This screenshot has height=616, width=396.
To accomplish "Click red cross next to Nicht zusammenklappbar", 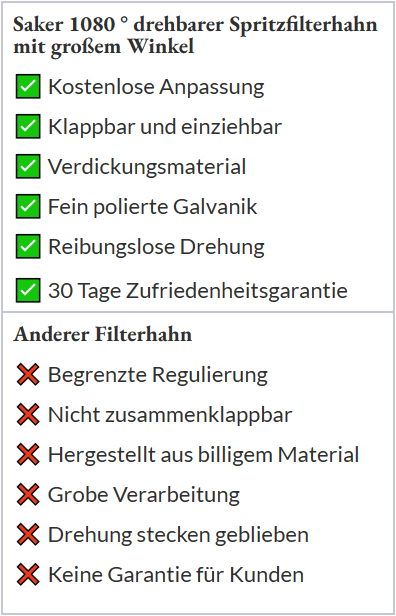I will pos(28,415).
